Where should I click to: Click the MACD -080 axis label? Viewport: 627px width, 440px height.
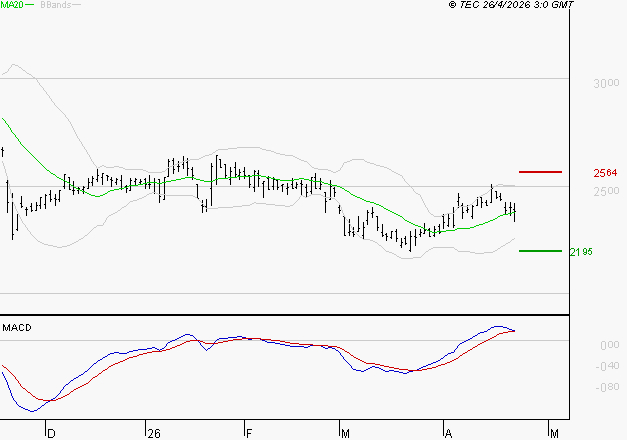tap(607, 387)
